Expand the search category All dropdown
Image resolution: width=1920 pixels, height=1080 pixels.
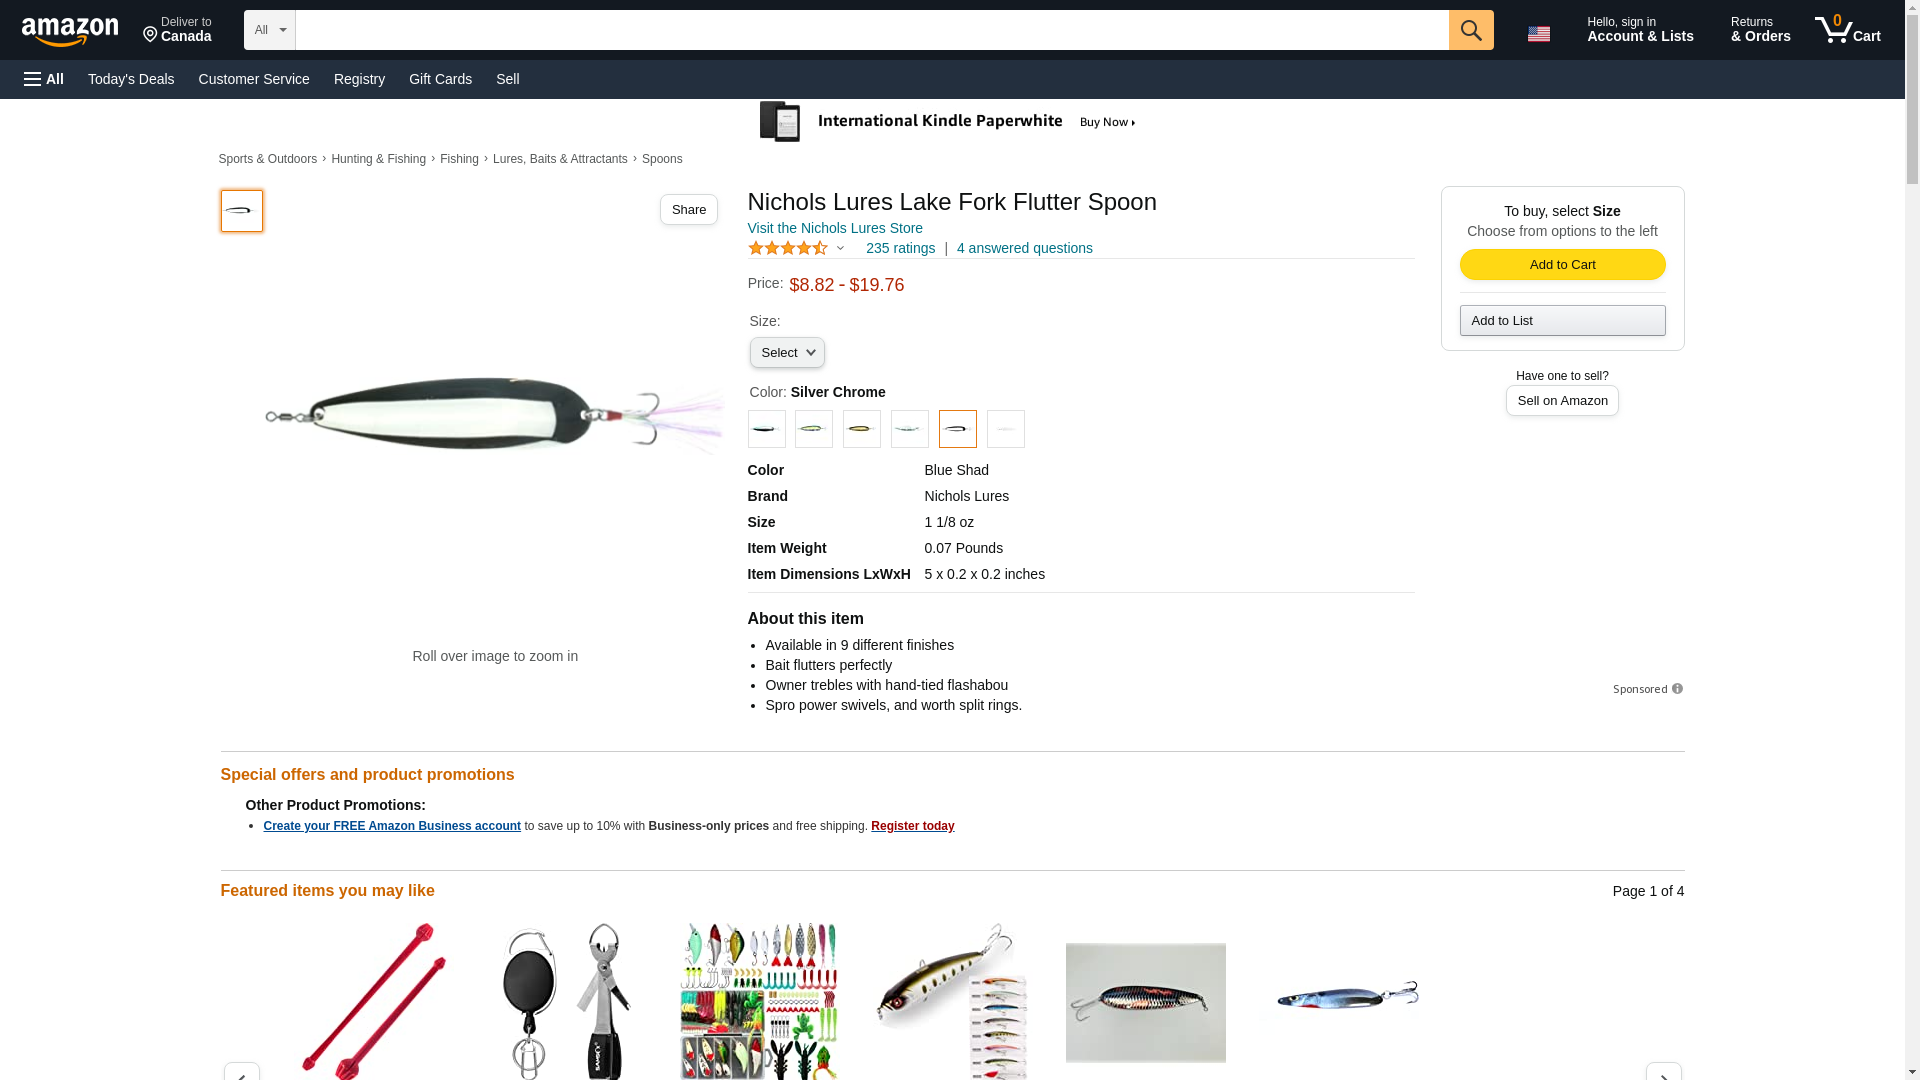270,30
